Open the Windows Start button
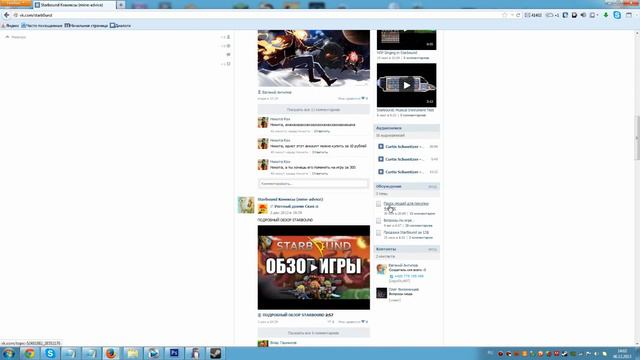640x360 pixels. pos(9,353)
